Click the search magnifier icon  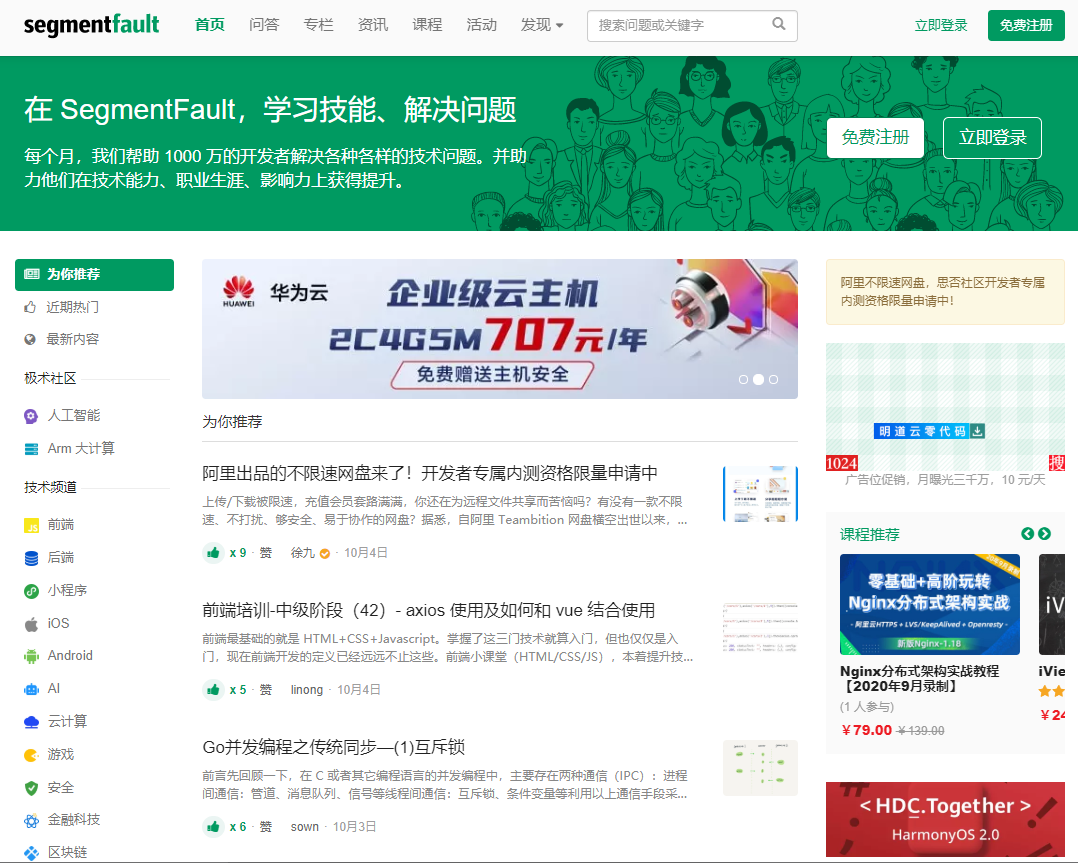pyautogui.click(x=778, y=24)
